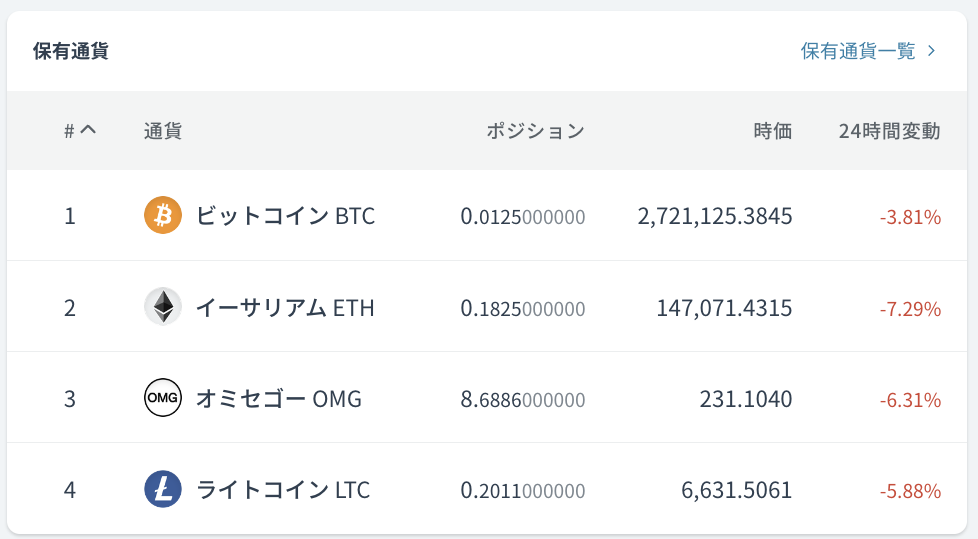Click the ETH -7.29% change value
978x539 pixels.
pos(910,309)
